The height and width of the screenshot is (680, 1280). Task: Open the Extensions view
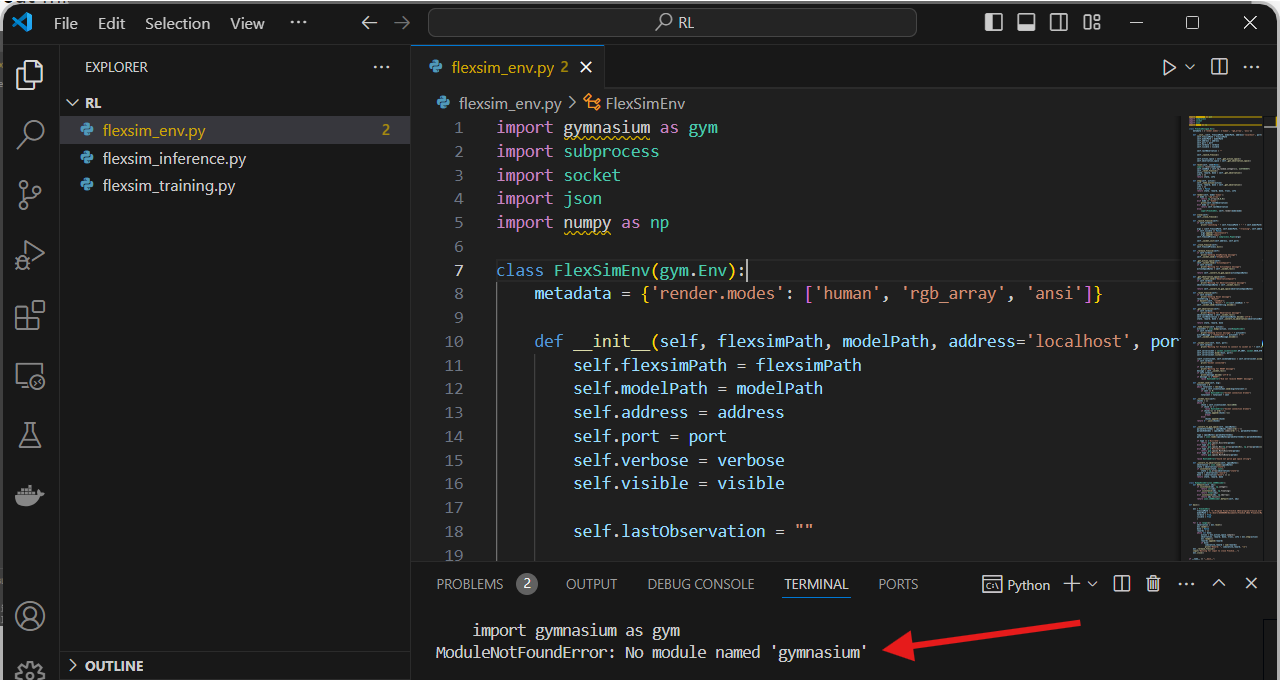point(30,316)
